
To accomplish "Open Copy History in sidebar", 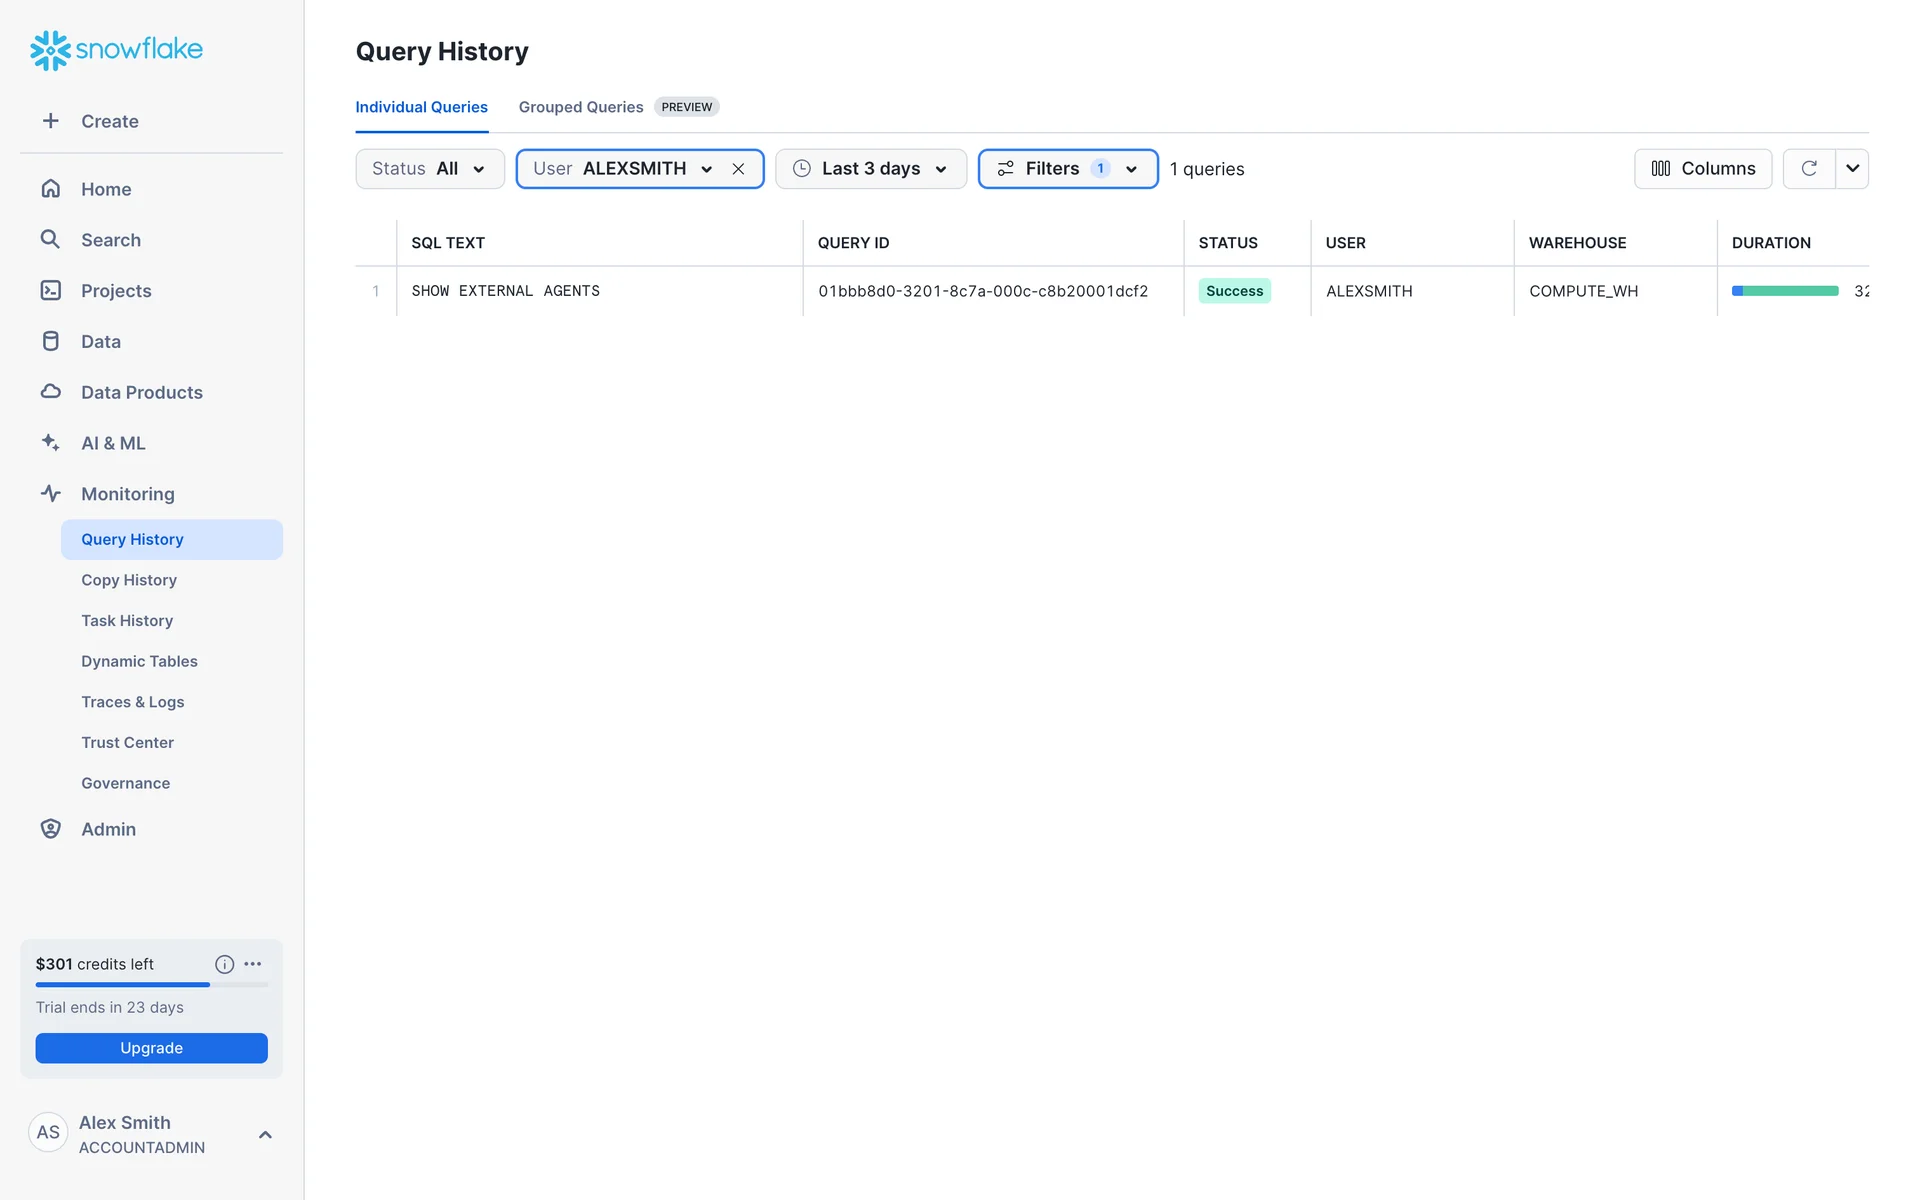I will tap(129, 580).
